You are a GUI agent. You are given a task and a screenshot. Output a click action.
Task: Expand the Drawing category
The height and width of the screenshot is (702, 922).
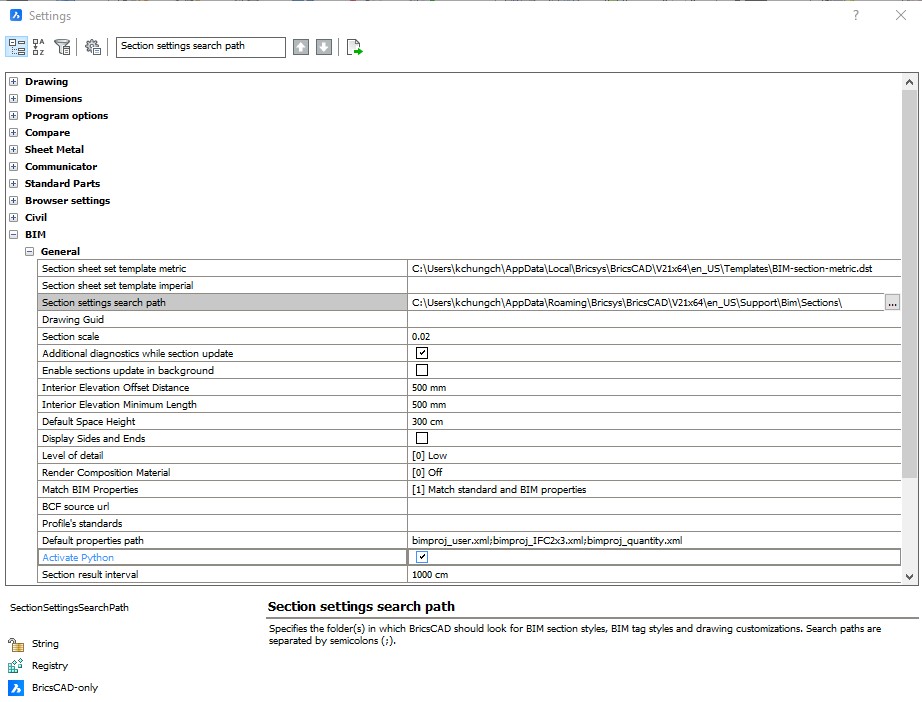point(14,82)
